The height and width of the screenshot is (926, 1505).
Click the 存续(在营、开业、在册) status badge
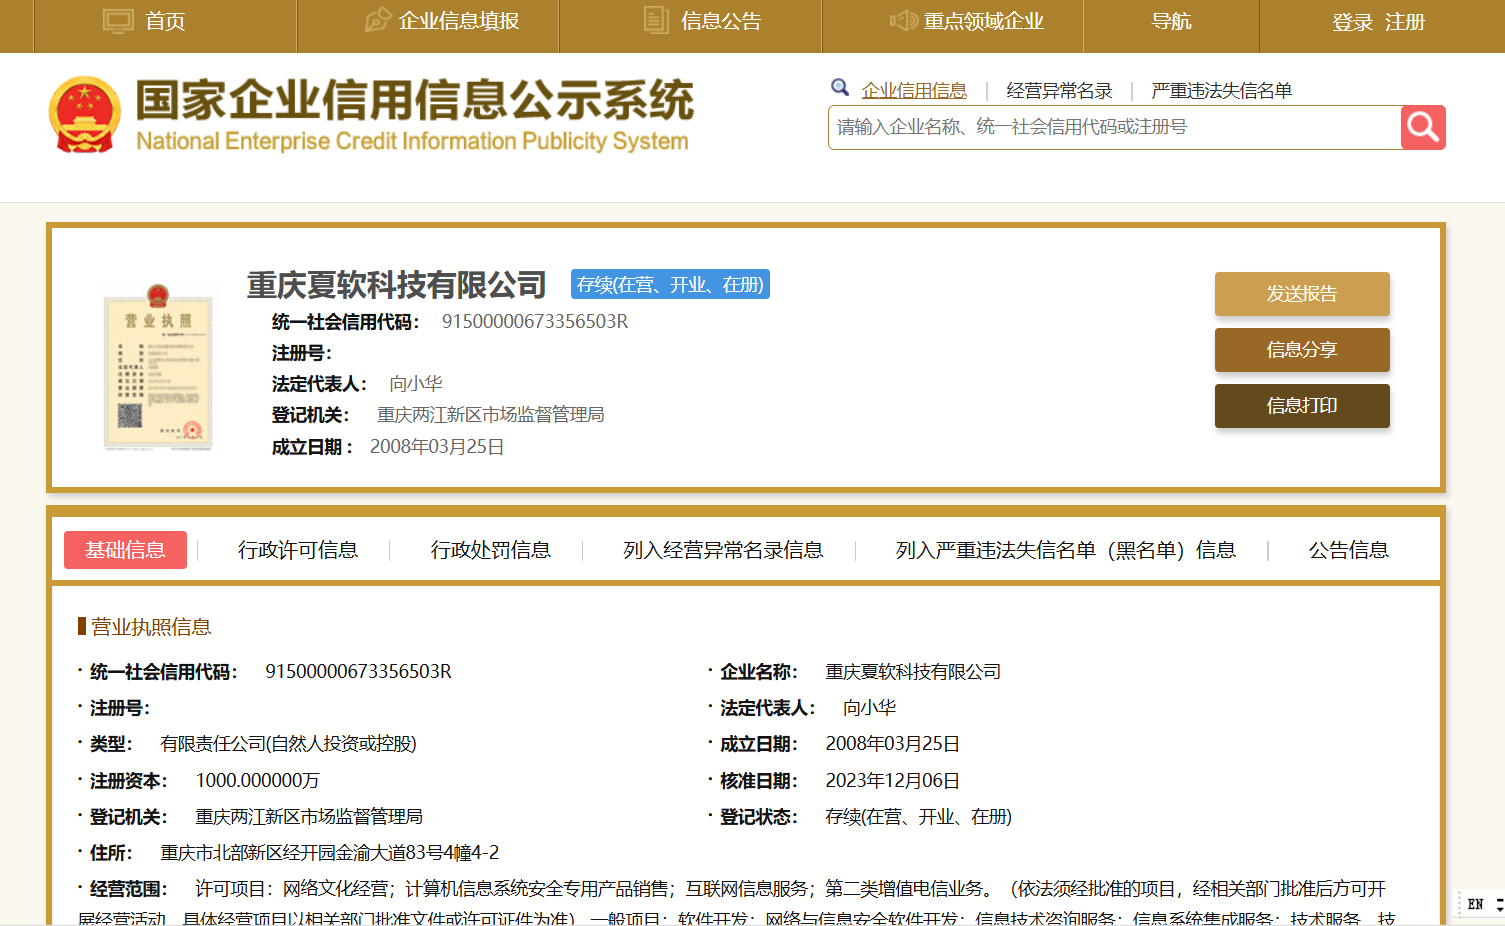[x=670, y=285]
